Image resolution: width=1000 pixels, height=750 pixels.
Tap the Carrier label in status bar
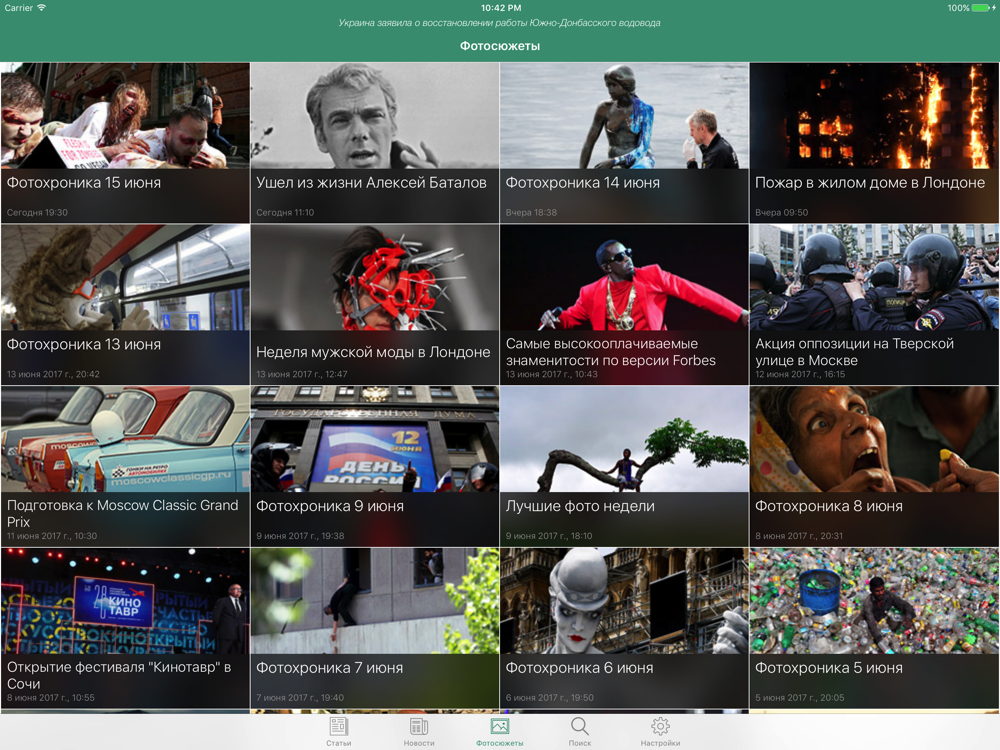pos(18,8)
